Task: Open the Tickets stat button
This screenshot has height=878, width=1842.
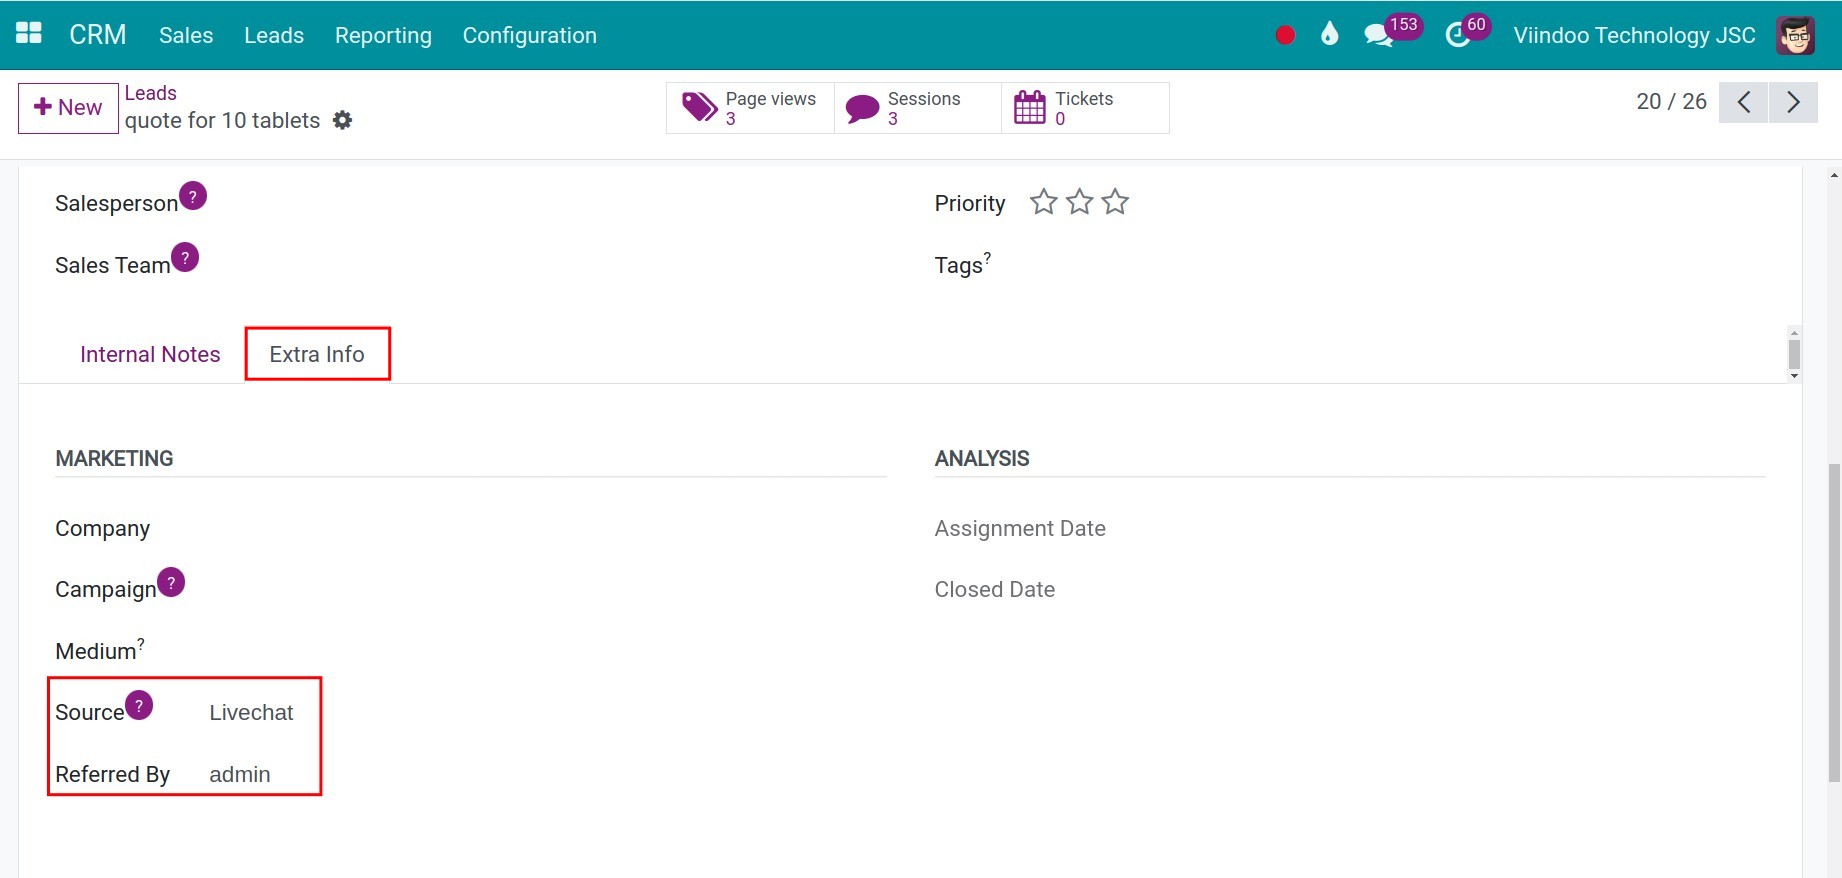Action: (1085, 108)
